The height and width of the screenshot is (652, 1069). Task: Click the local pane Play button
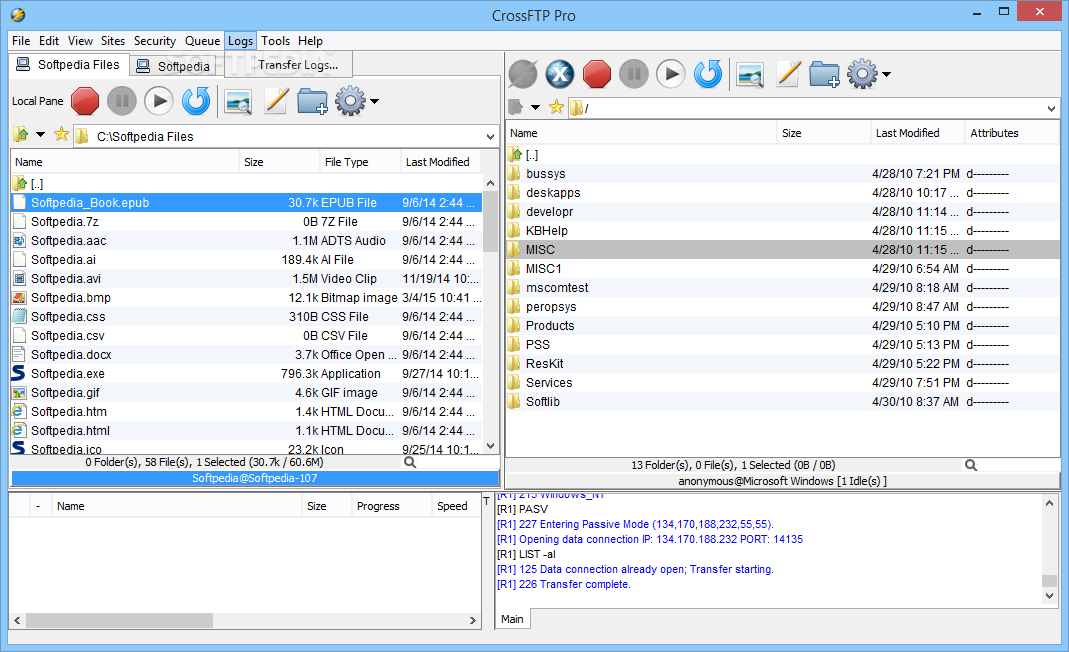click(x=159, y=102)
